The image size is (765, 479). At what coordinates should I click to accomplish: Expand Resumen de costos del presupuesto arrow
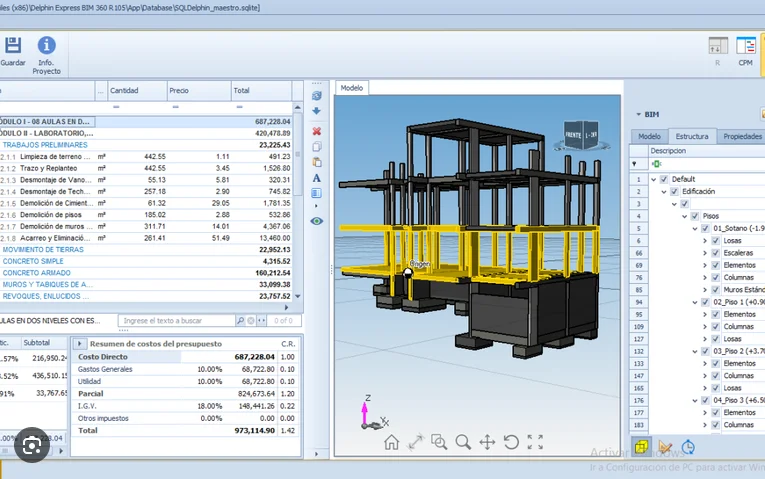[80, 344]
